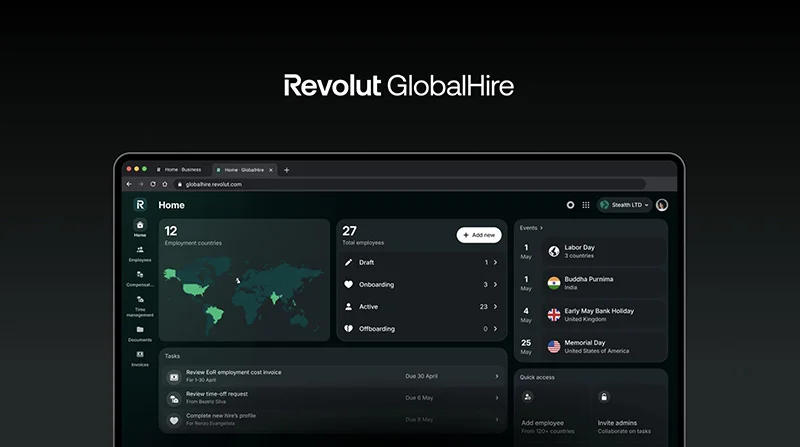Open a new browser tab
The width and height of the screenshot is (800, 447).
(x=287, y=170)
